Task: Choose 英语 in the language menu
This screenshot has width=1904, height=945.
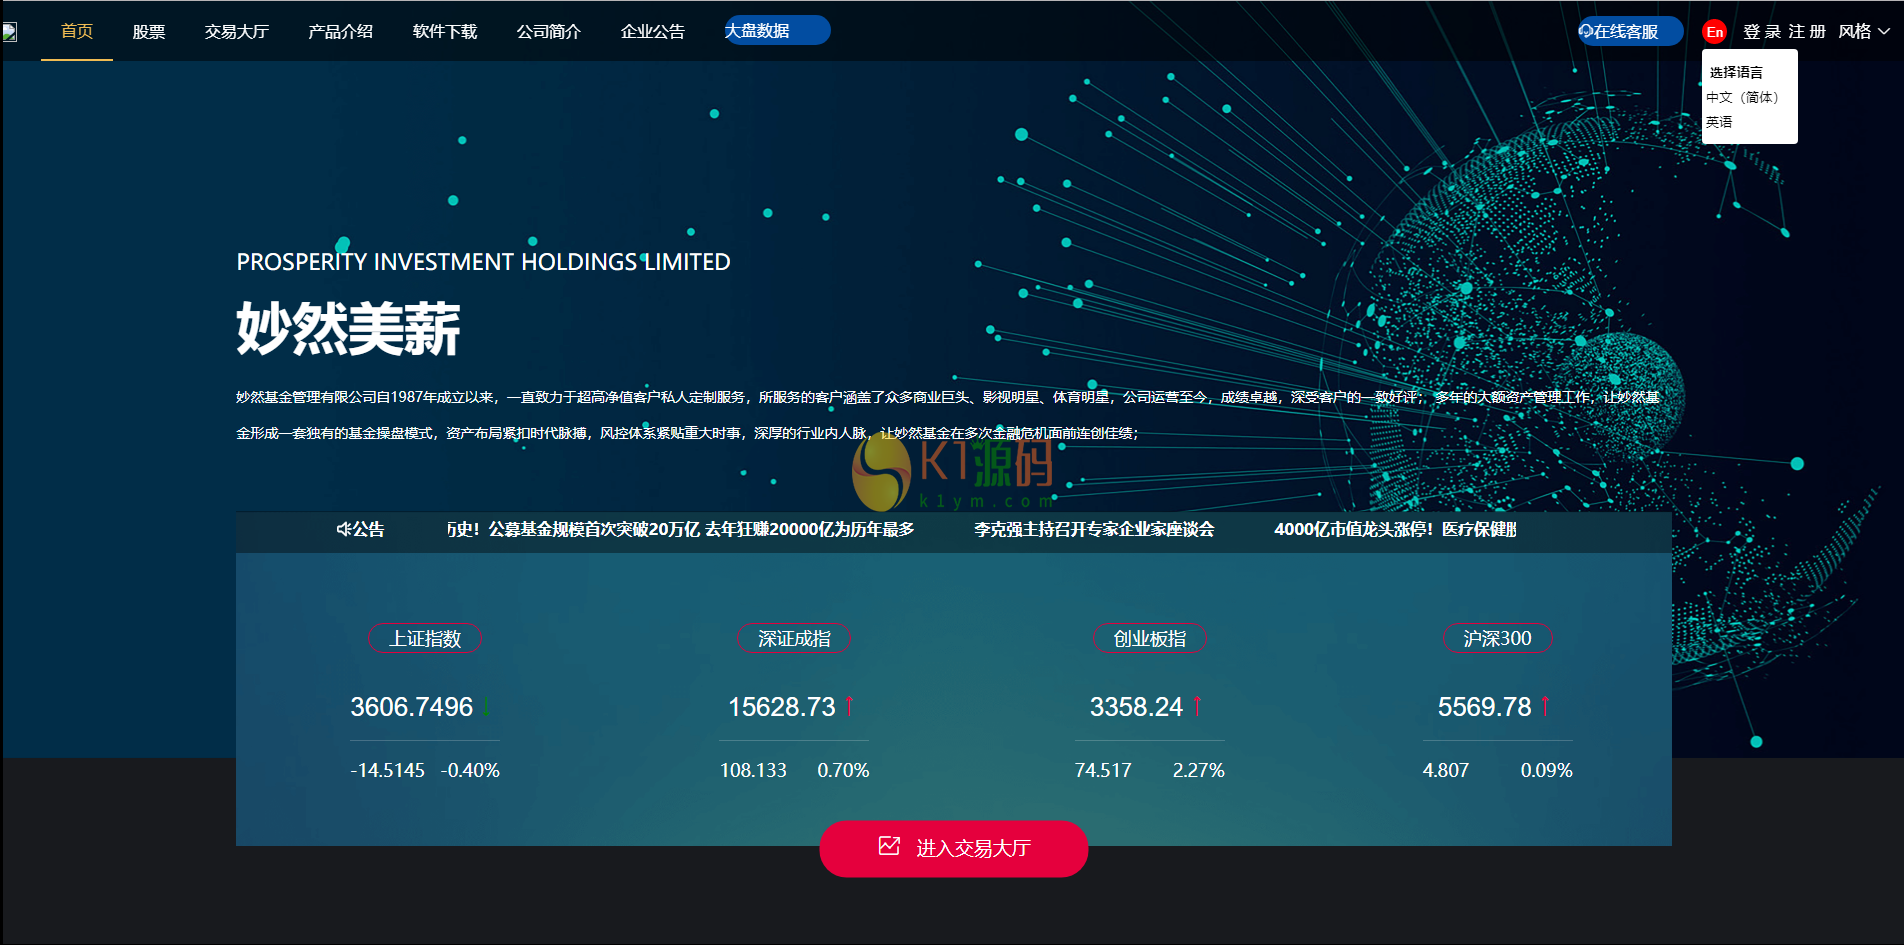Action: pyautogui.click(x=1719, y=122)
